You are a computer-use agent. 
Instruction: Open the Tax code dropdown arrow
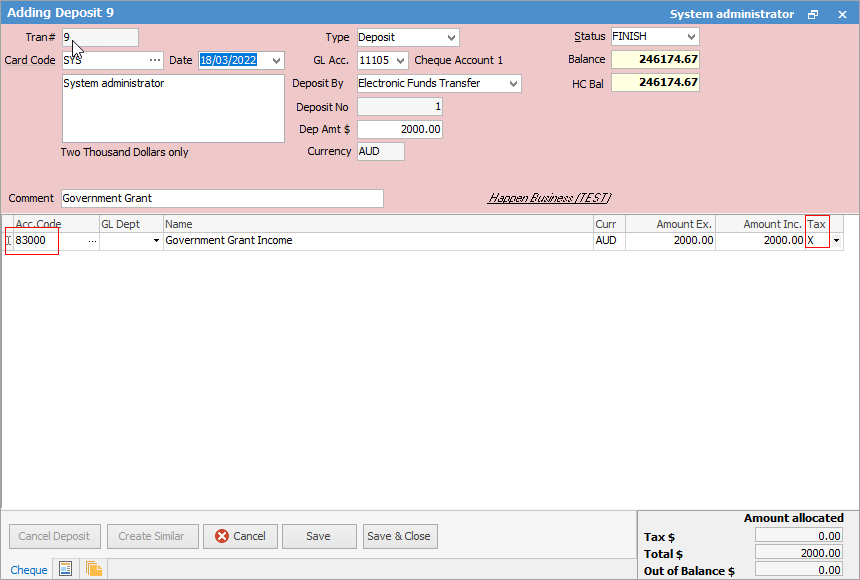(836, 240)
